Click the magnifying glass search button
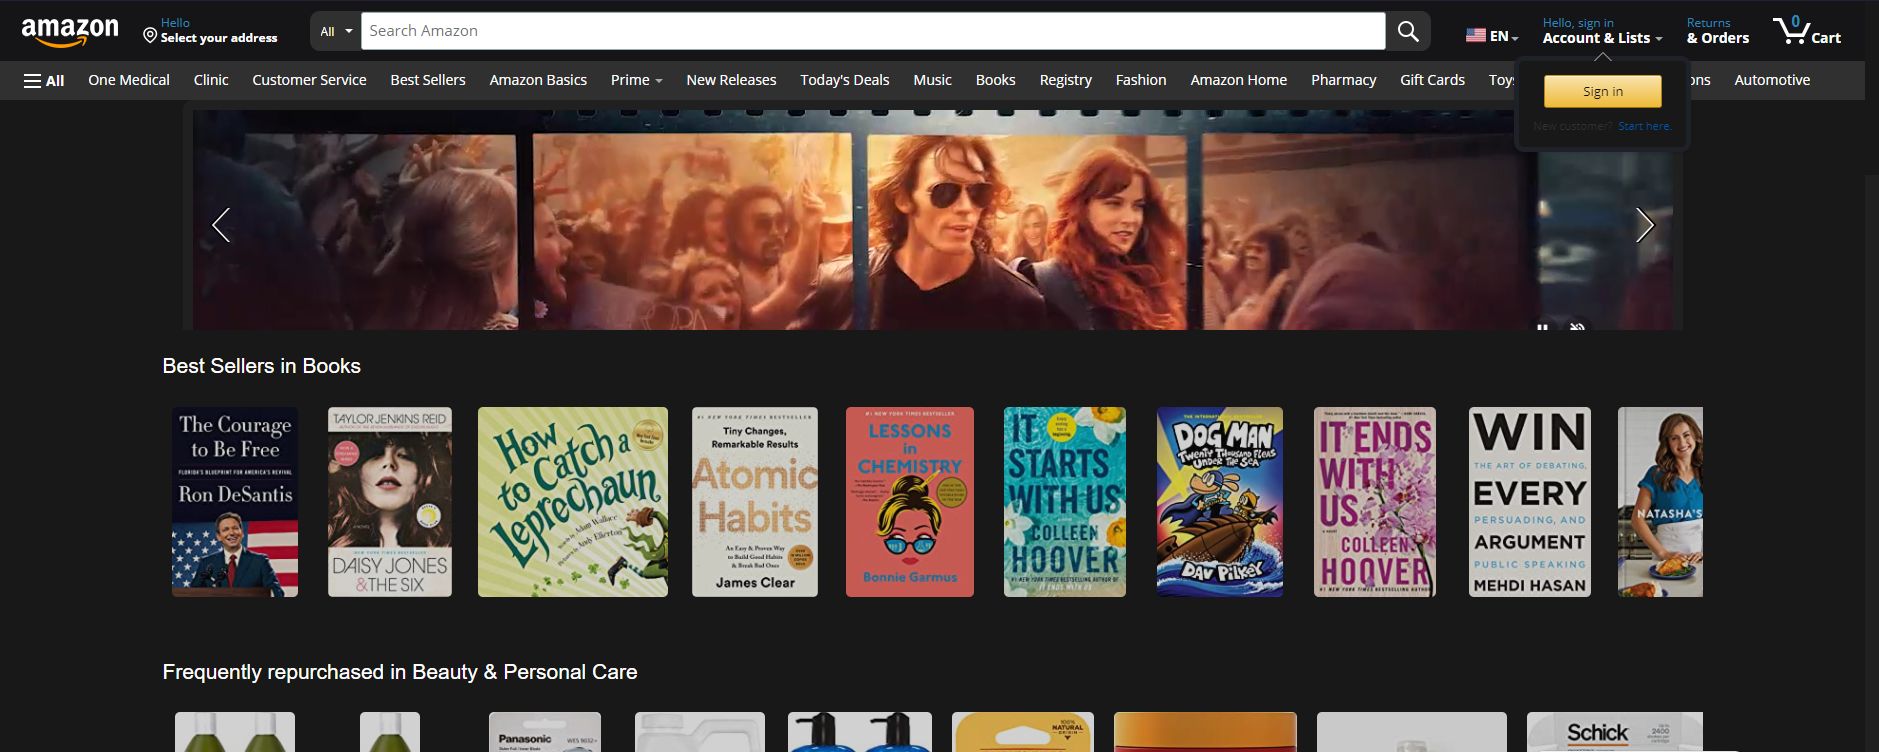The width and height of the screenshot is (1879, 752). pyautogui.click(x=1408, y=31)
